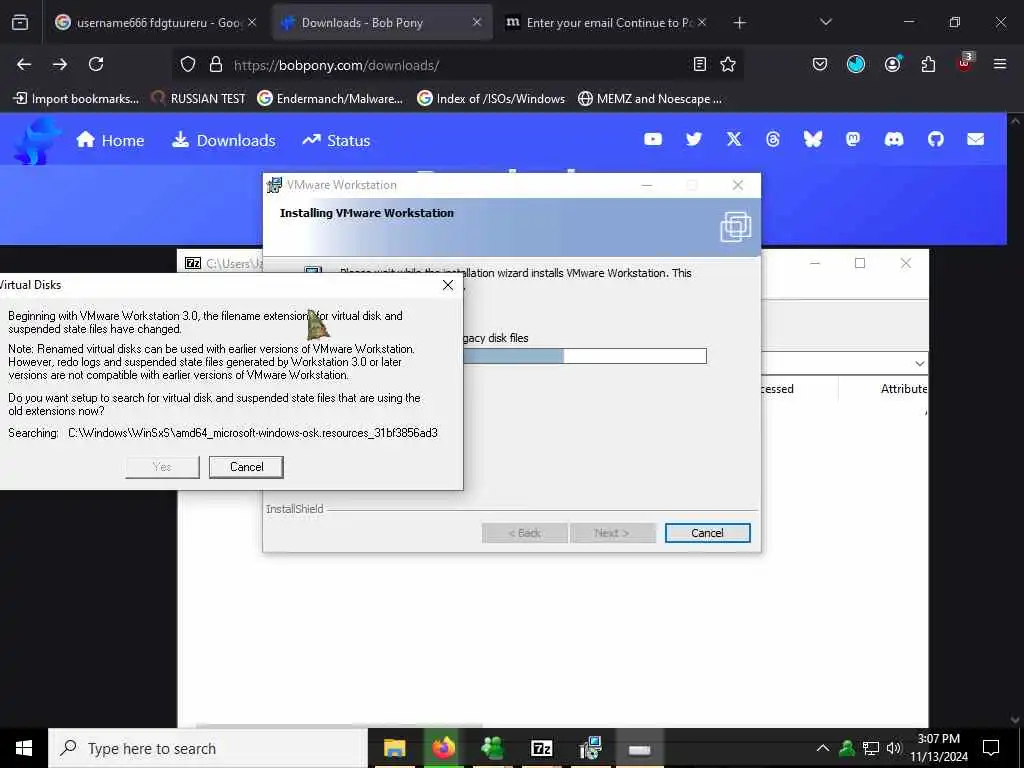Viewport: 1024px width, 768px height.
Task: Click the Attributes column header in 7-Zip
Action: [904, 389]
